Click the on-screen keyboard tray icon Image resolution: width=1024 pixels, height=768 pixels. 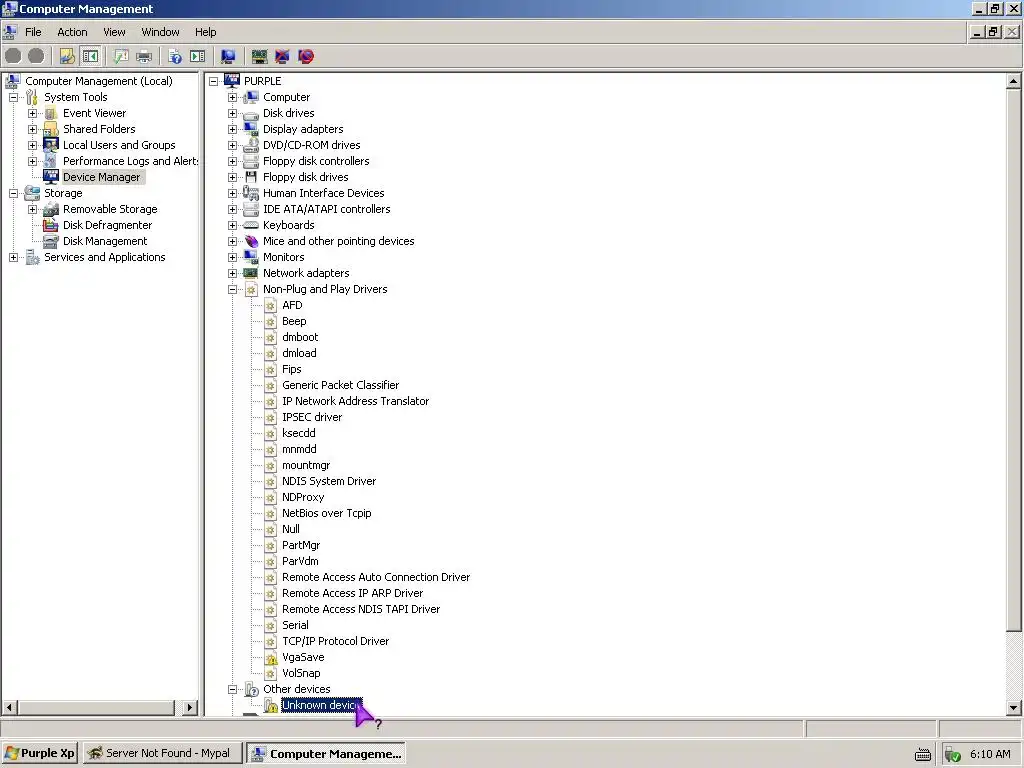click(923, 754)
